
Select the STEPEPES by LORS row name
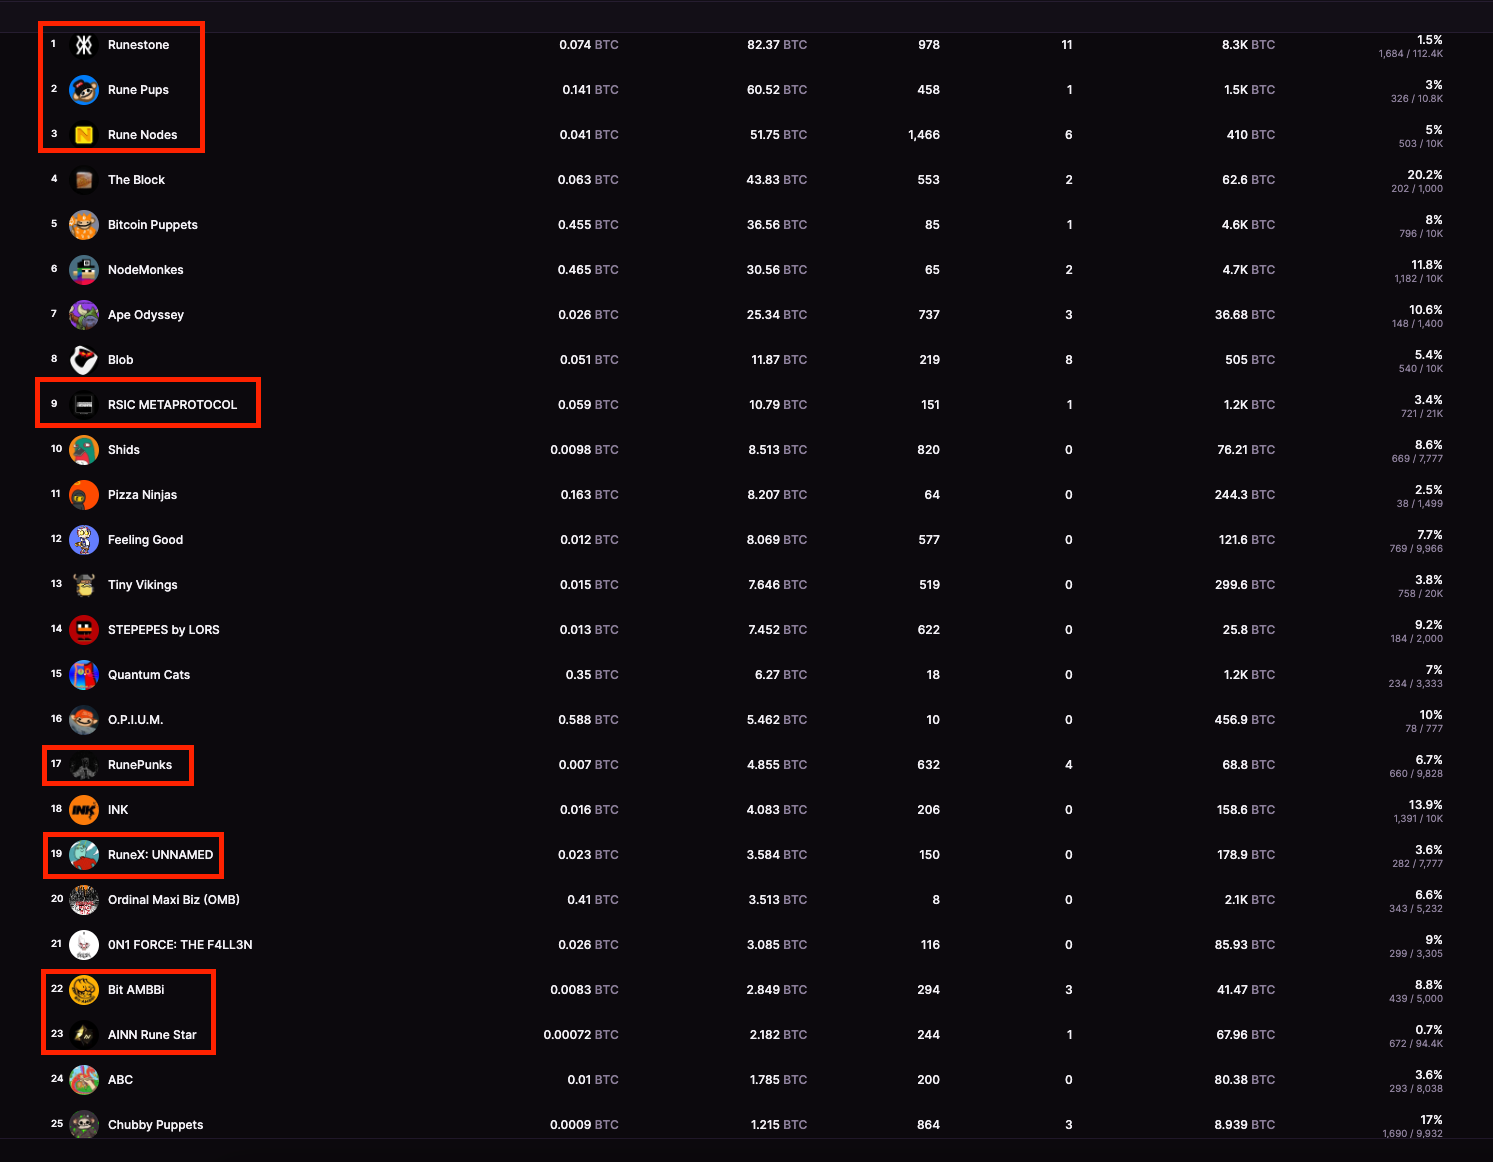click(x=163, y=630)
